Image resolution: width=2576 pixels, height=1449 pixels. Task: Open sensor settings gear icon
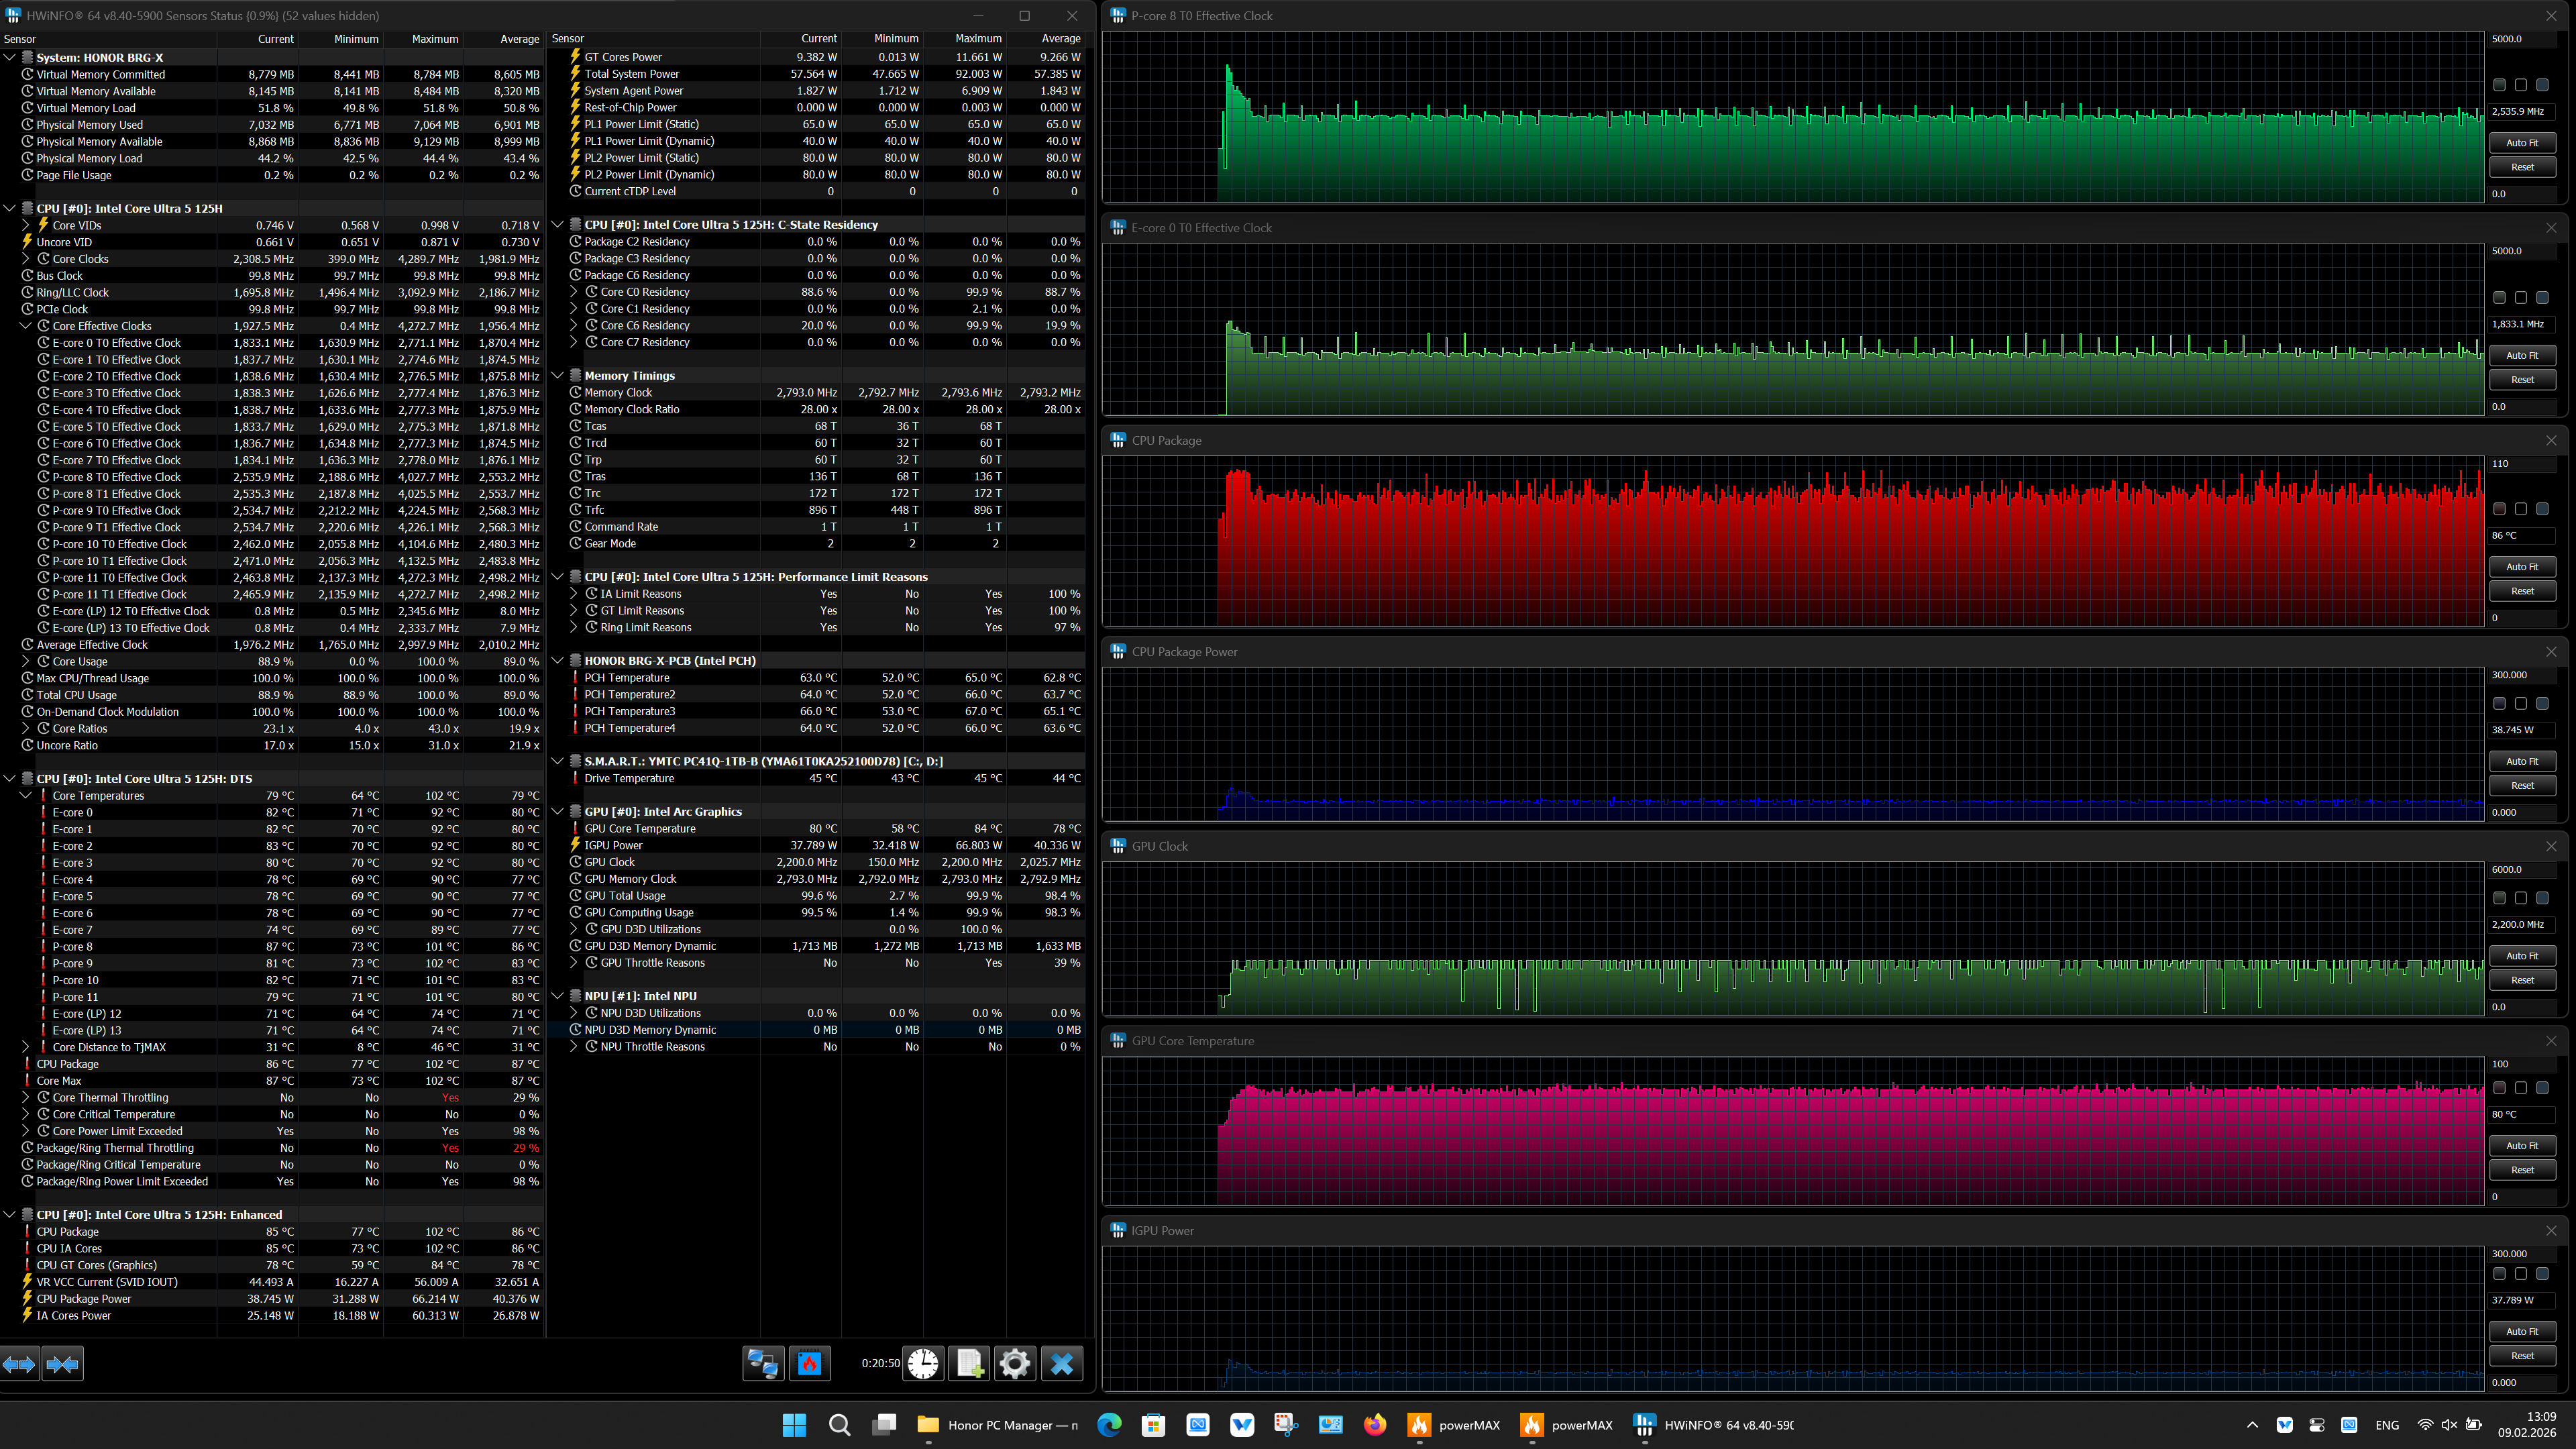(x=1015, y=1363)
